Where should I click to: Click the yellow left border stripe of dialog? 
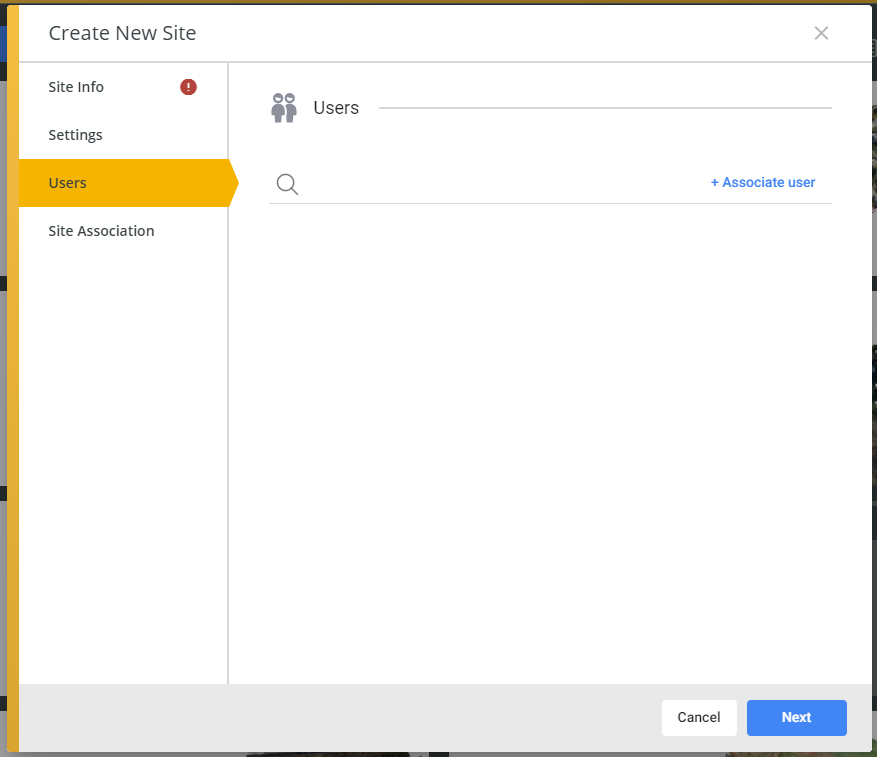pos(13,378)
